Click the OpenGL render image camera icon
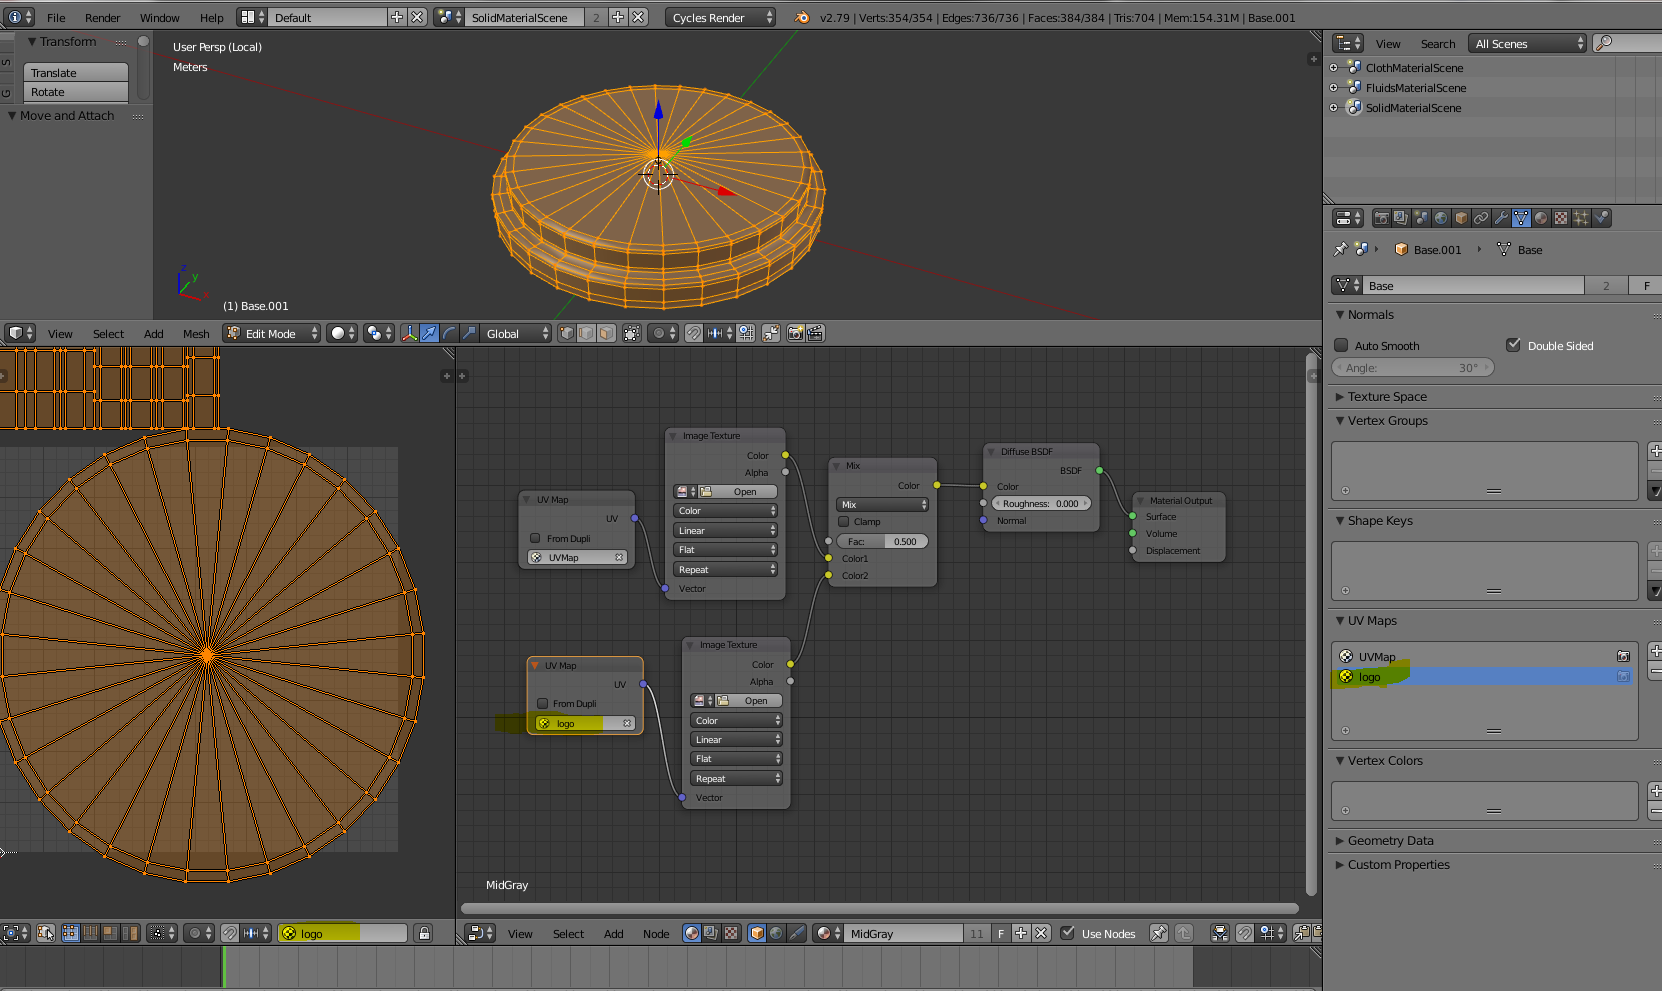This screenshot has height=991, width=1662. point(796,333)
